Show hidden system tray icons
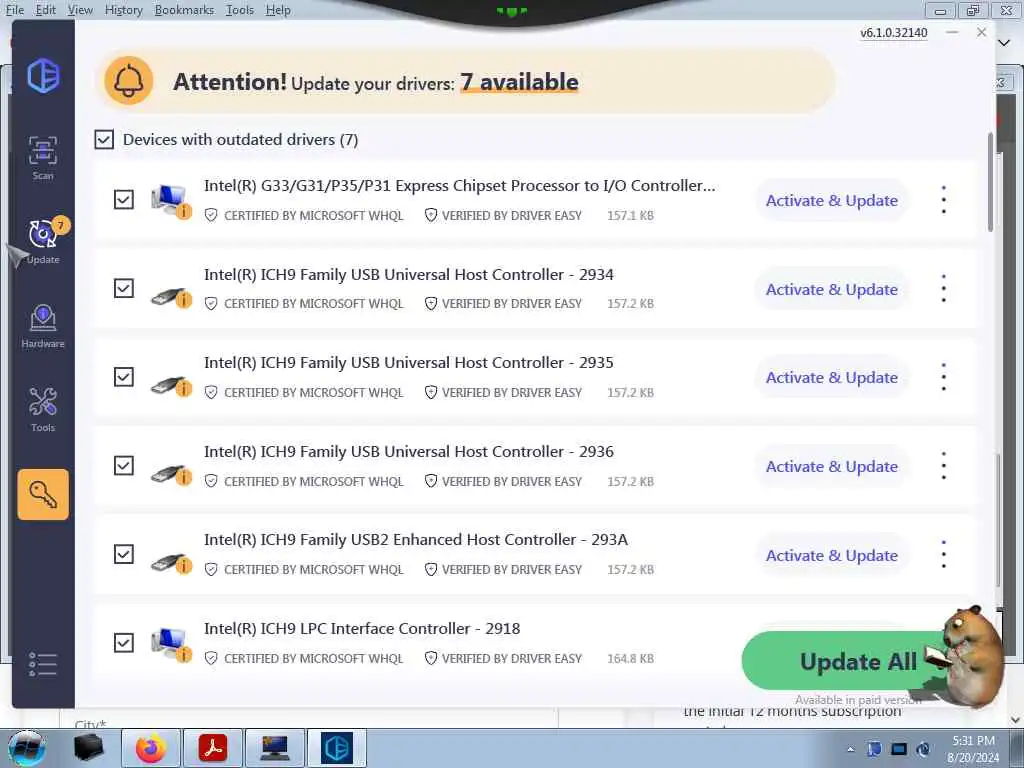The image size is (1024, 768). click(x=850, y=749)
